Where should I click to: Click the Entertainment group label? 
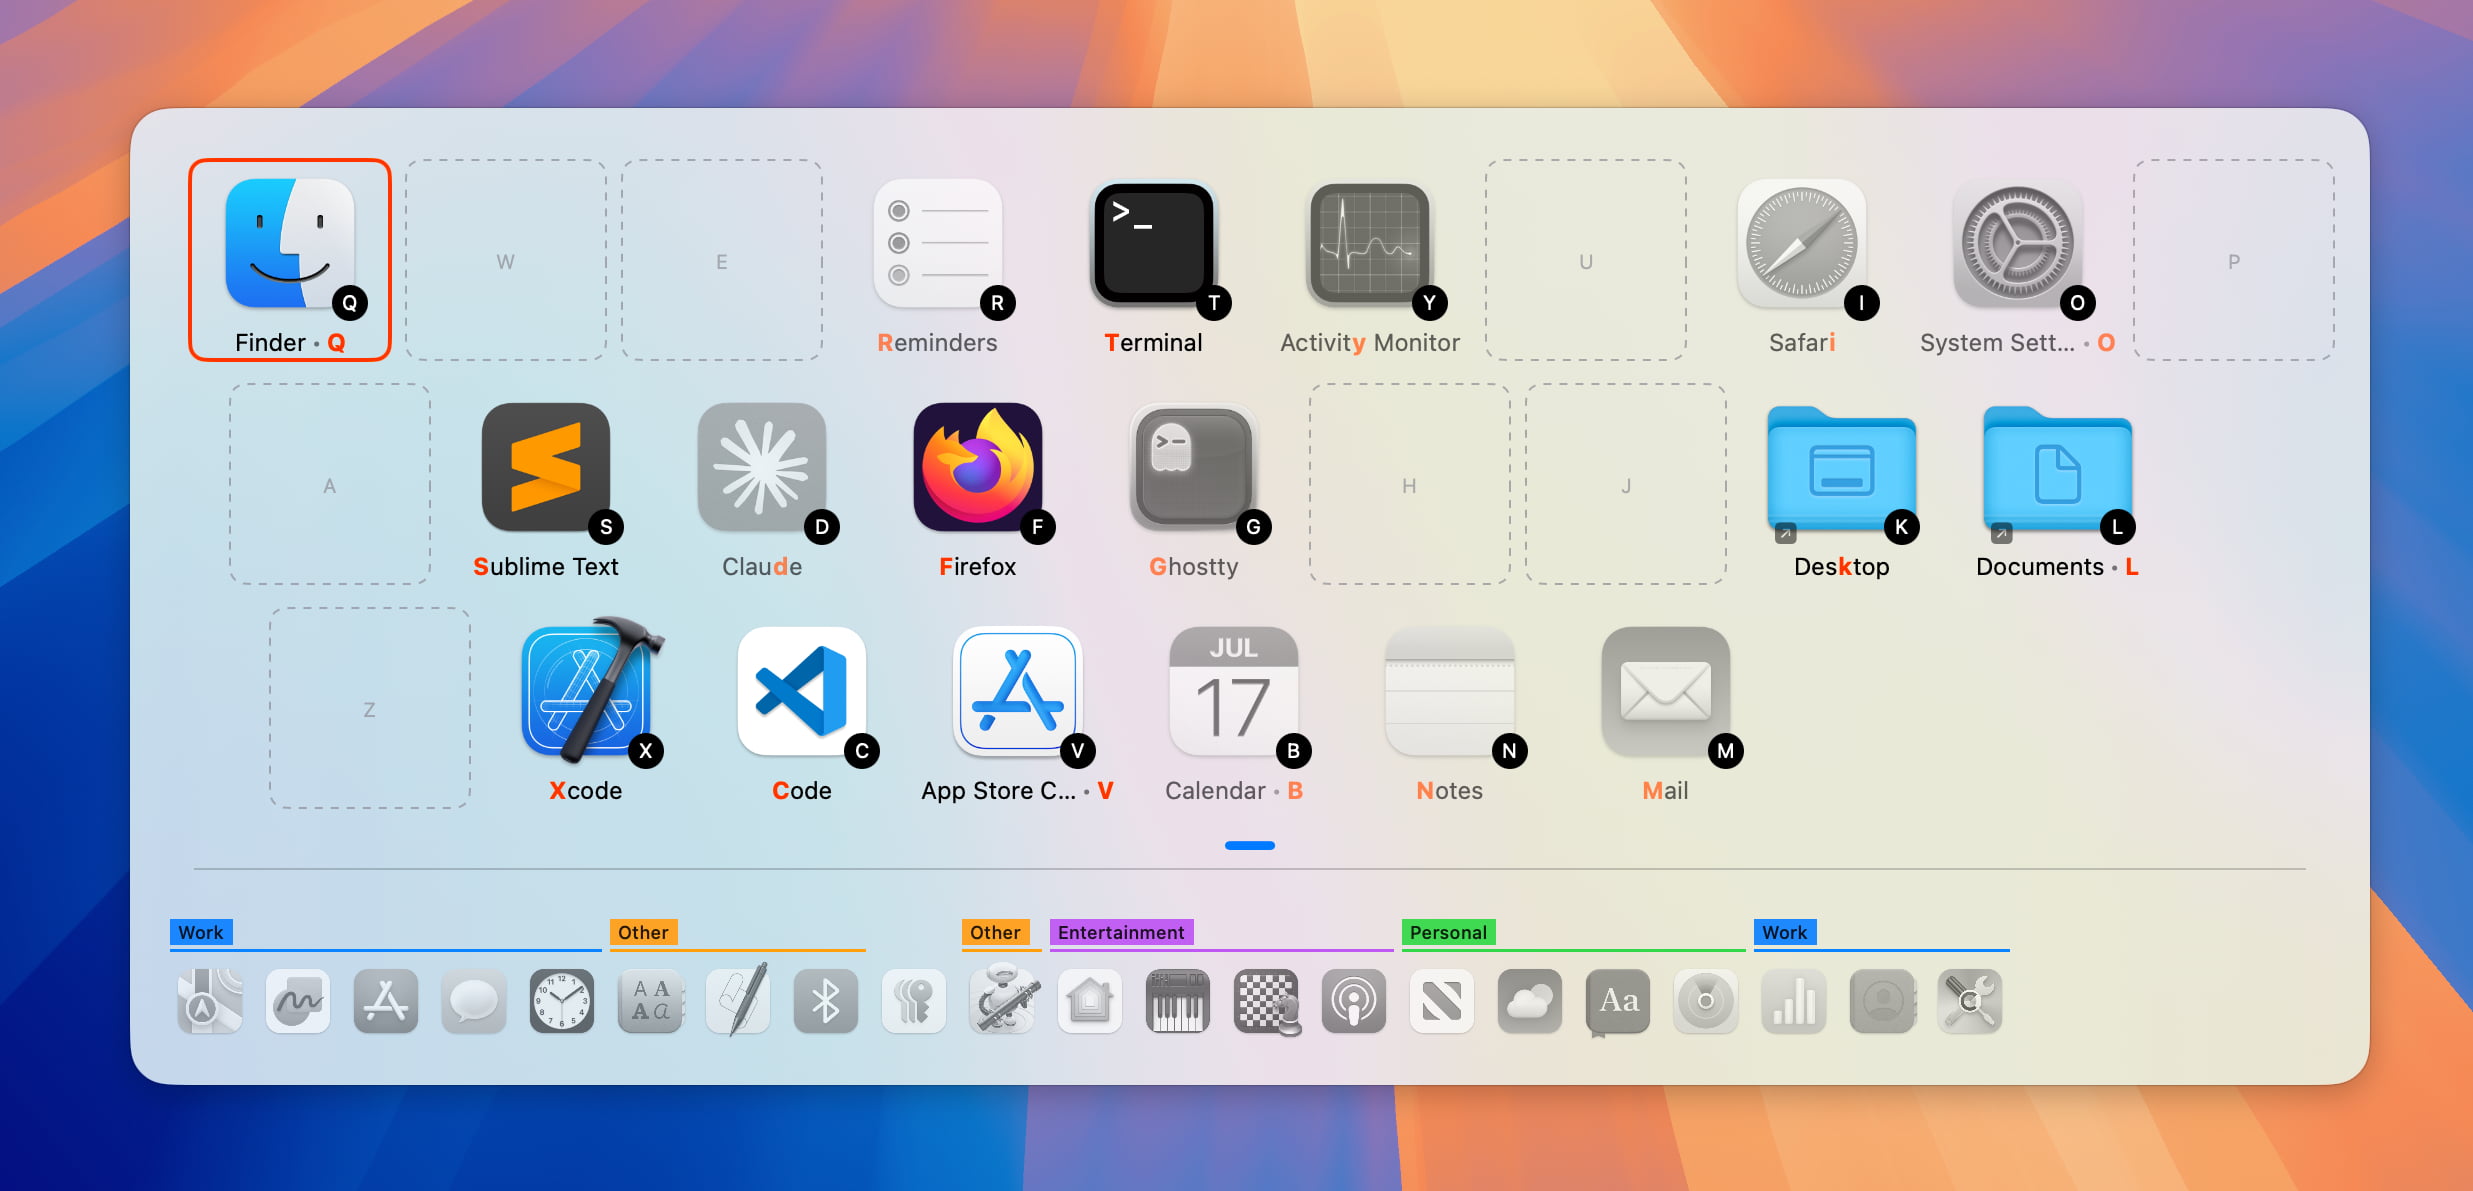(x=1121, y=933)
